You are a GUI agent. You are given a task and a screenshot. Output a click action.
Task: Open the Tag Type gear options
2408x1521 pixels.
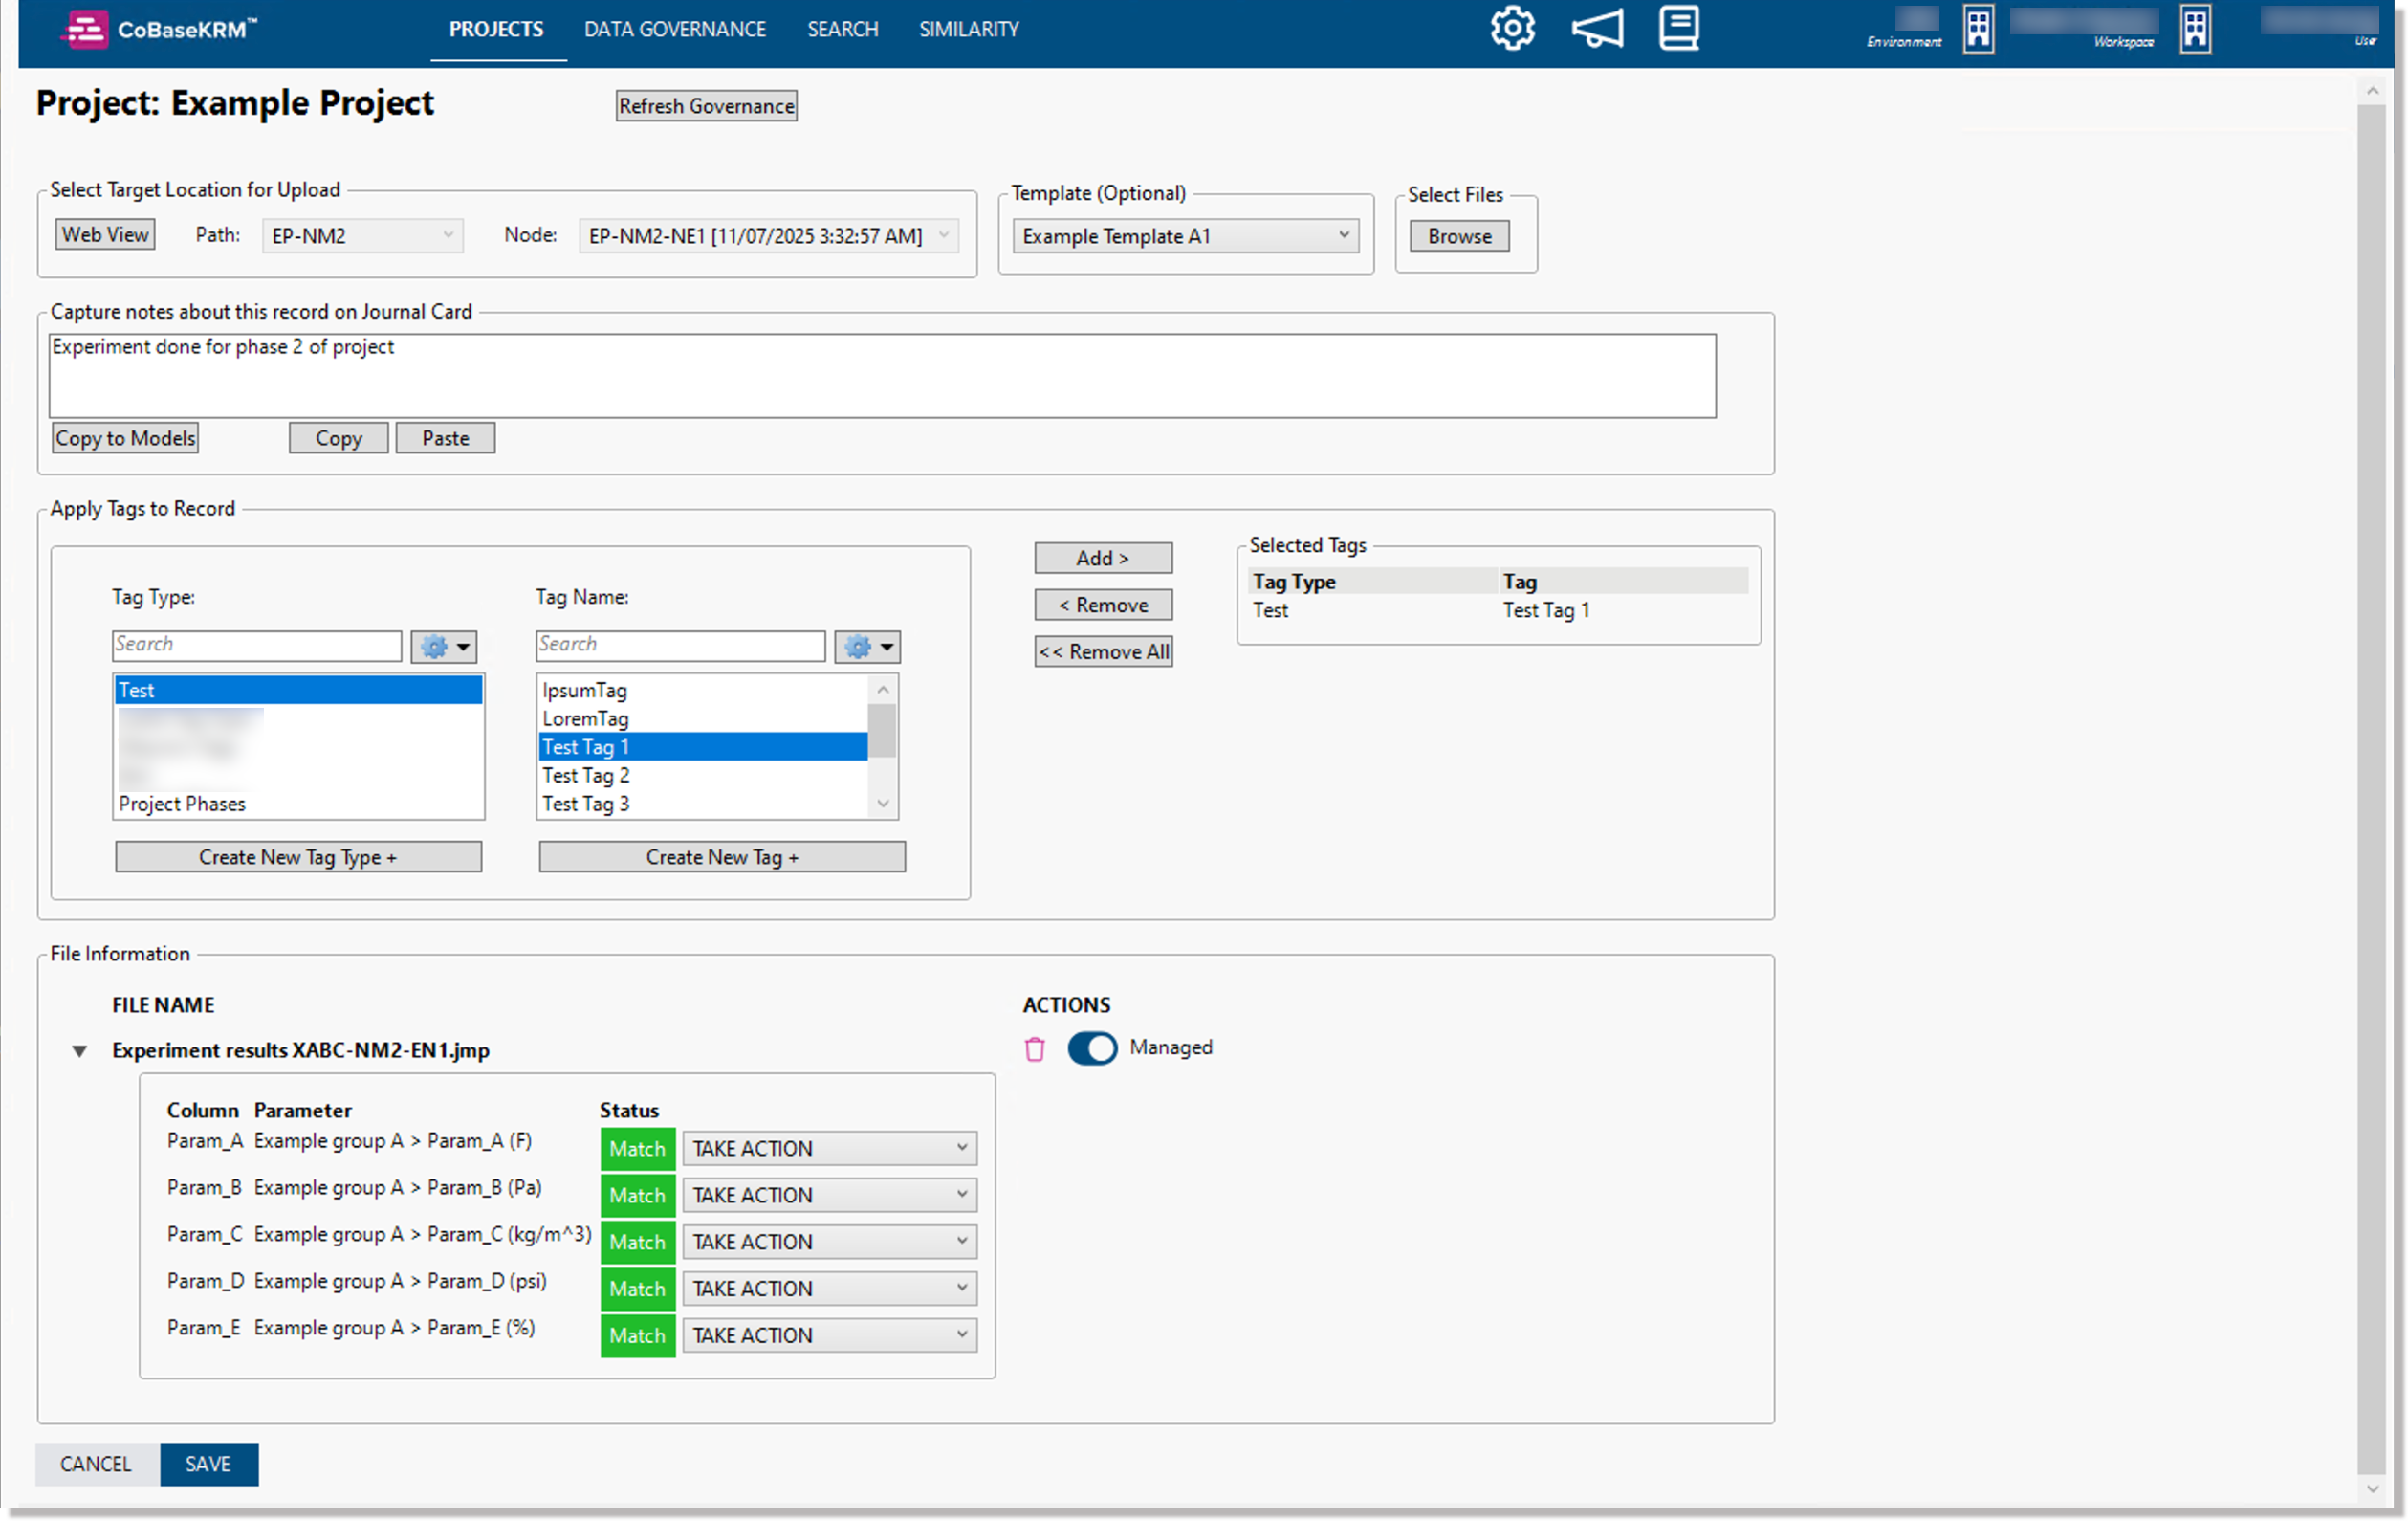coord(443,646)
